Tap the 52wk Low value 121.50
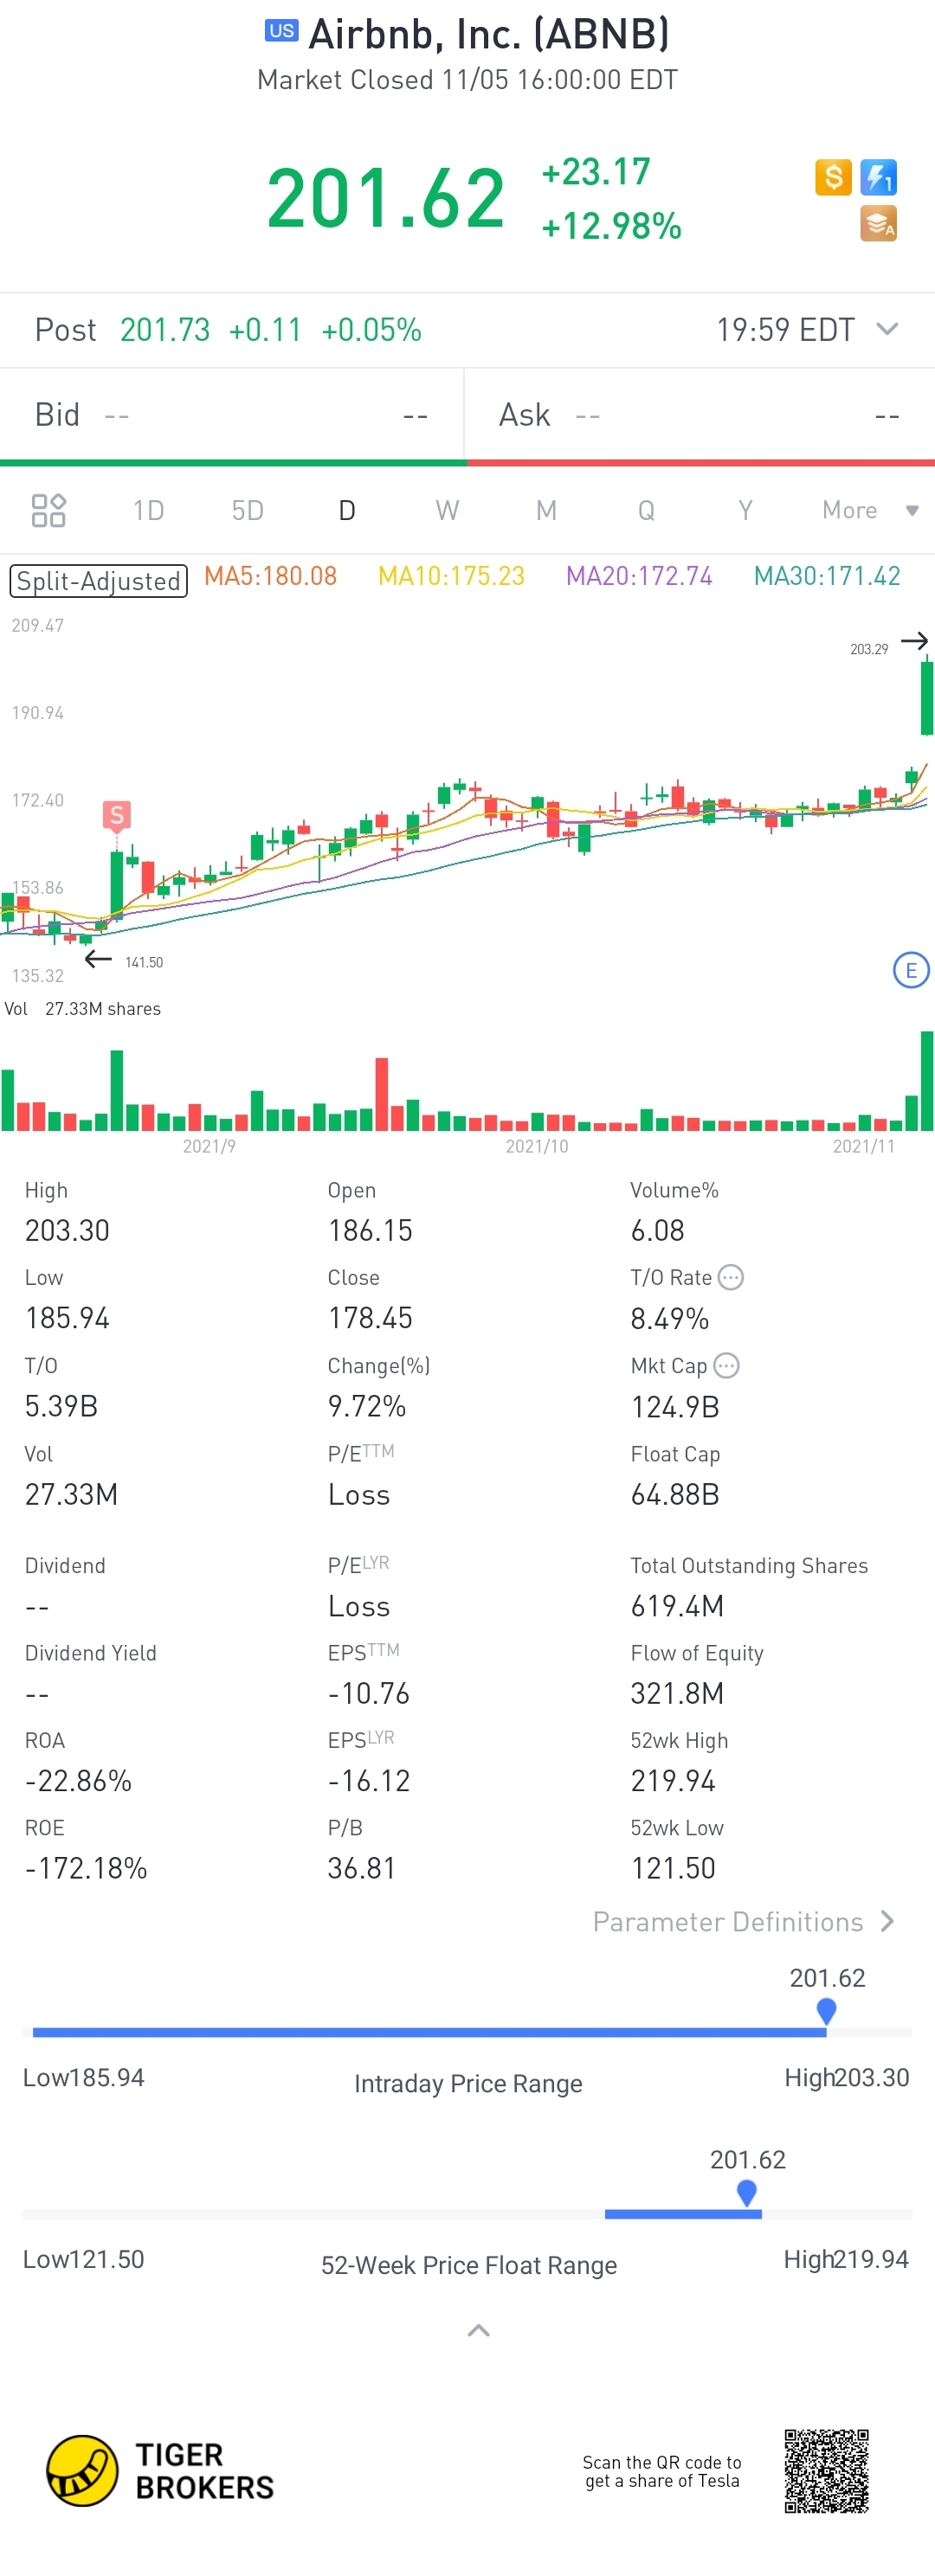This screenshot has height=2576, width=935. pos(673,1867)
